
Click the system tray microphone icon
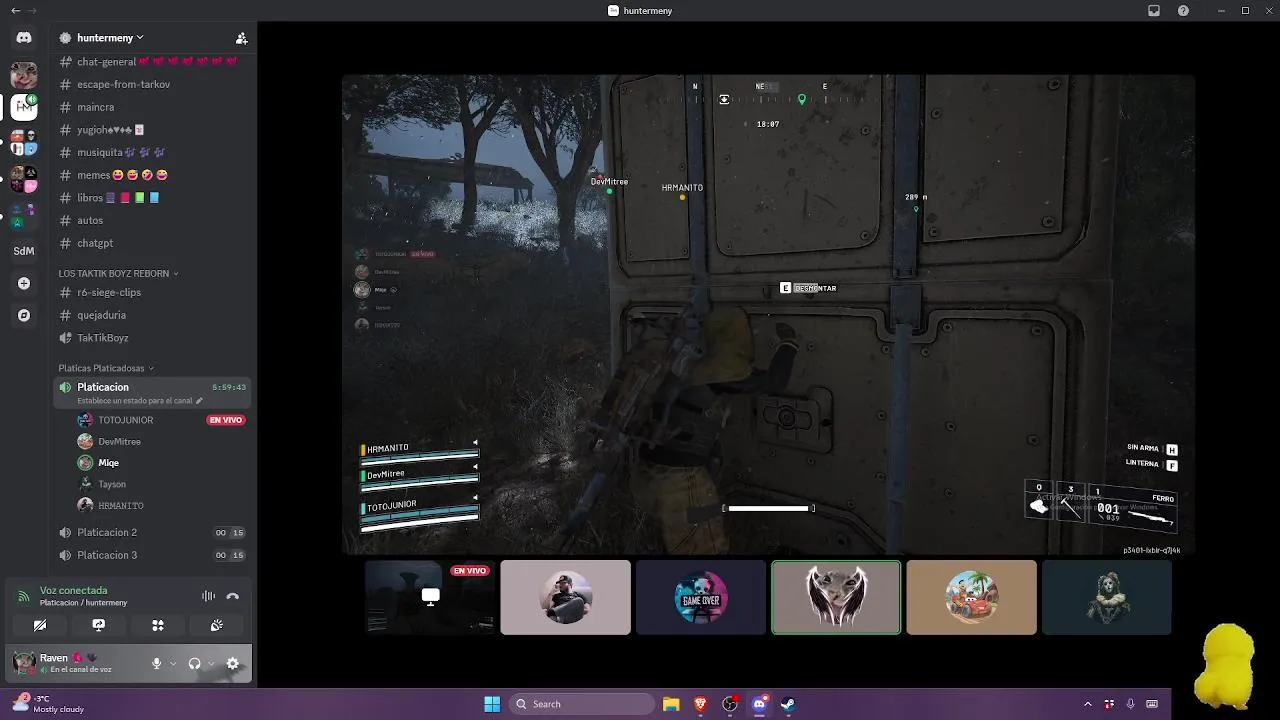click(1130, 704)
